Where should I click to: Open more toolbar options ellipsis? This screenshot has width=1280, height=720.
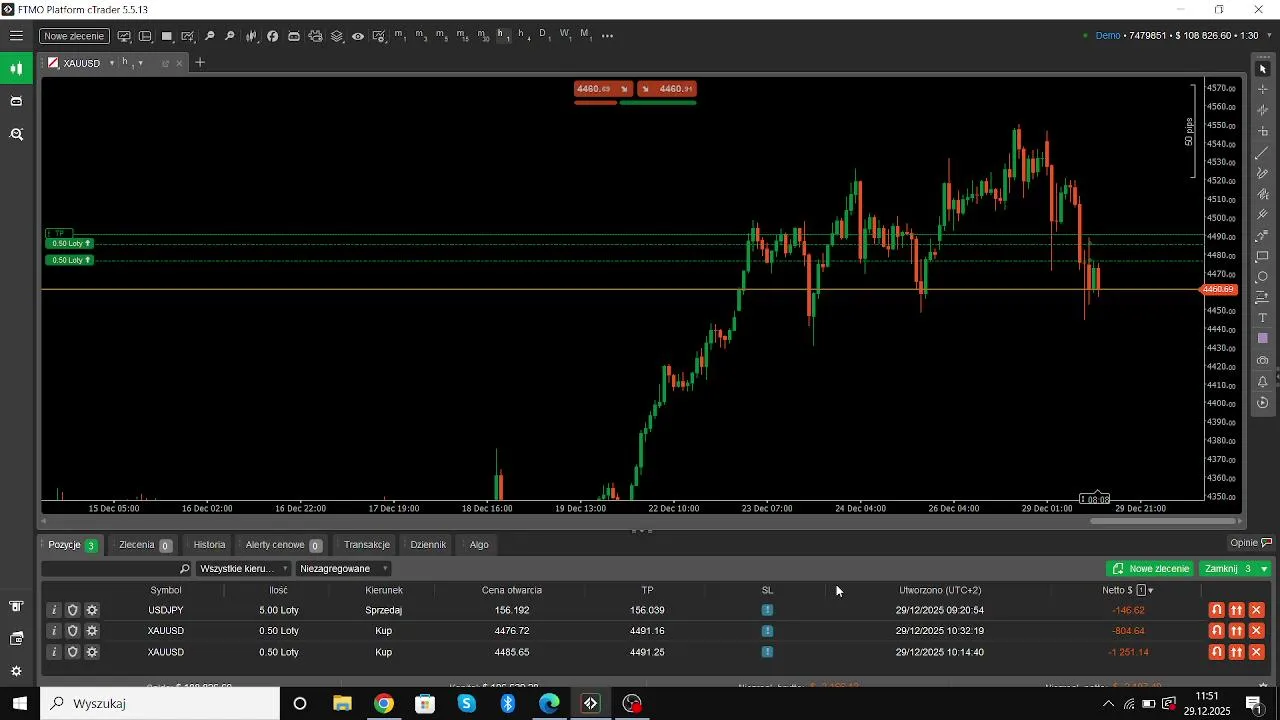tap(607, 36)
